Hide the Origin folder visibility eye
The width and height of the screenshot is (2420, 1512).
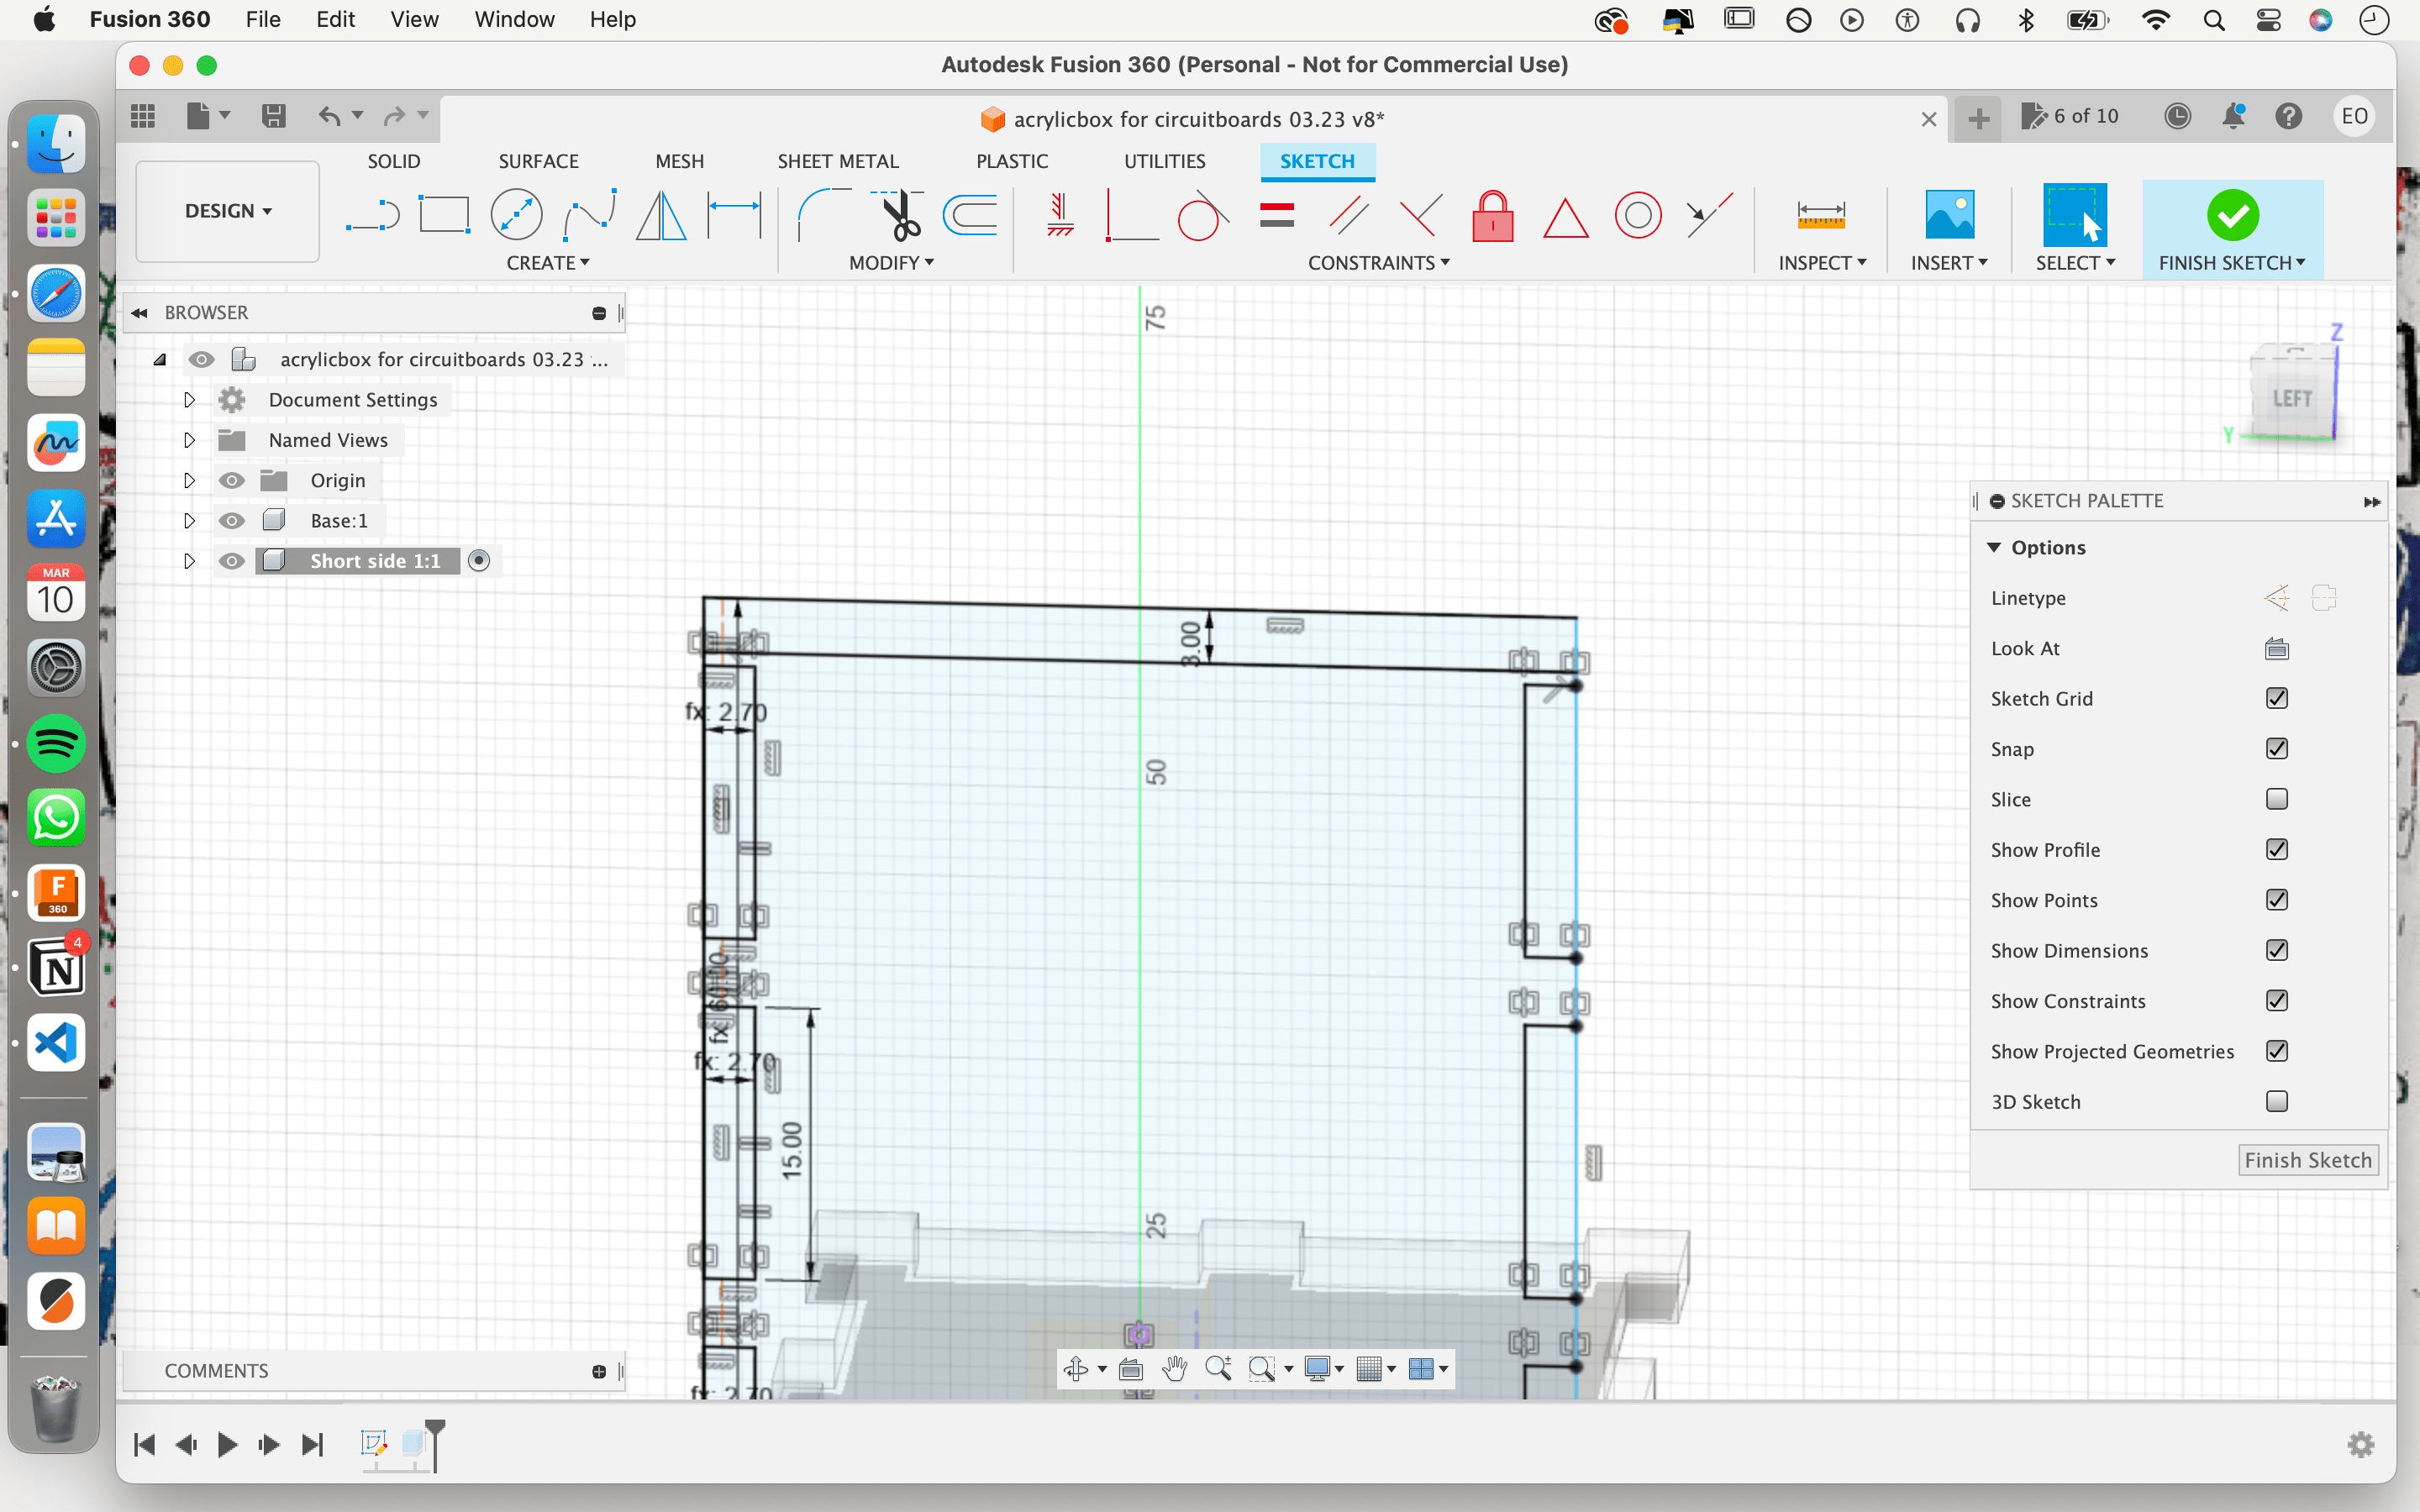(x=232, y=481)
